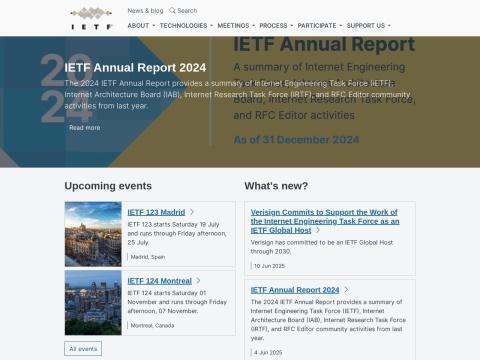Click the Search magnifier icon
The width and height of the screenshot is (480, 360).
point(172,11)
